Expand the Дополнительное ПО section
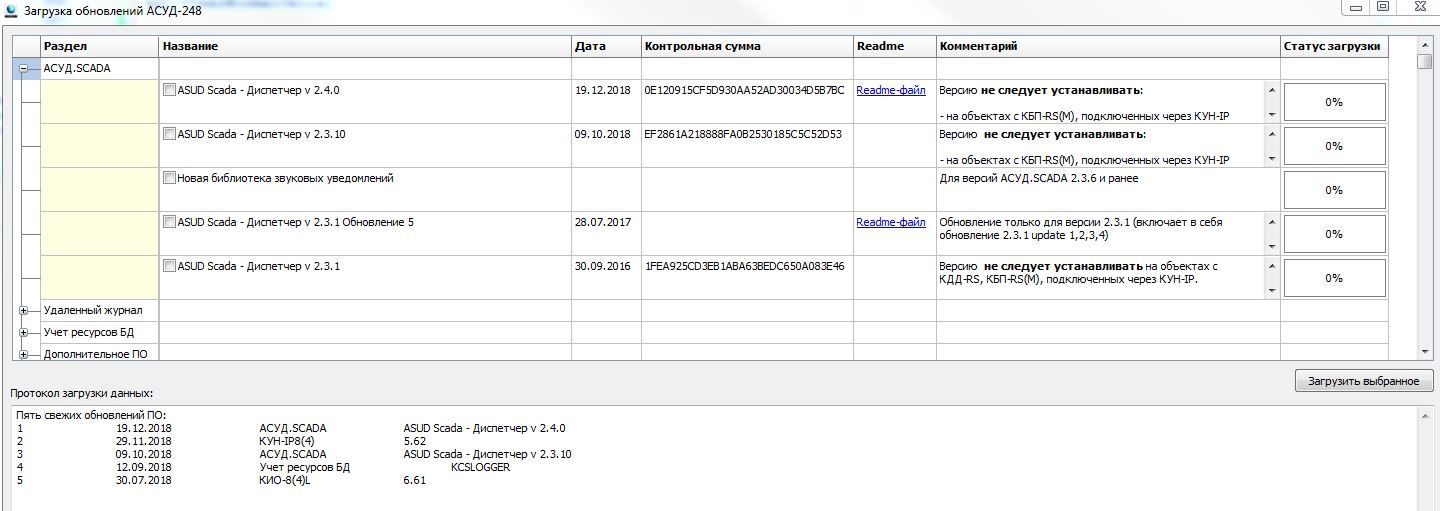The image size is (1440, 511). [x=23, y=355]
